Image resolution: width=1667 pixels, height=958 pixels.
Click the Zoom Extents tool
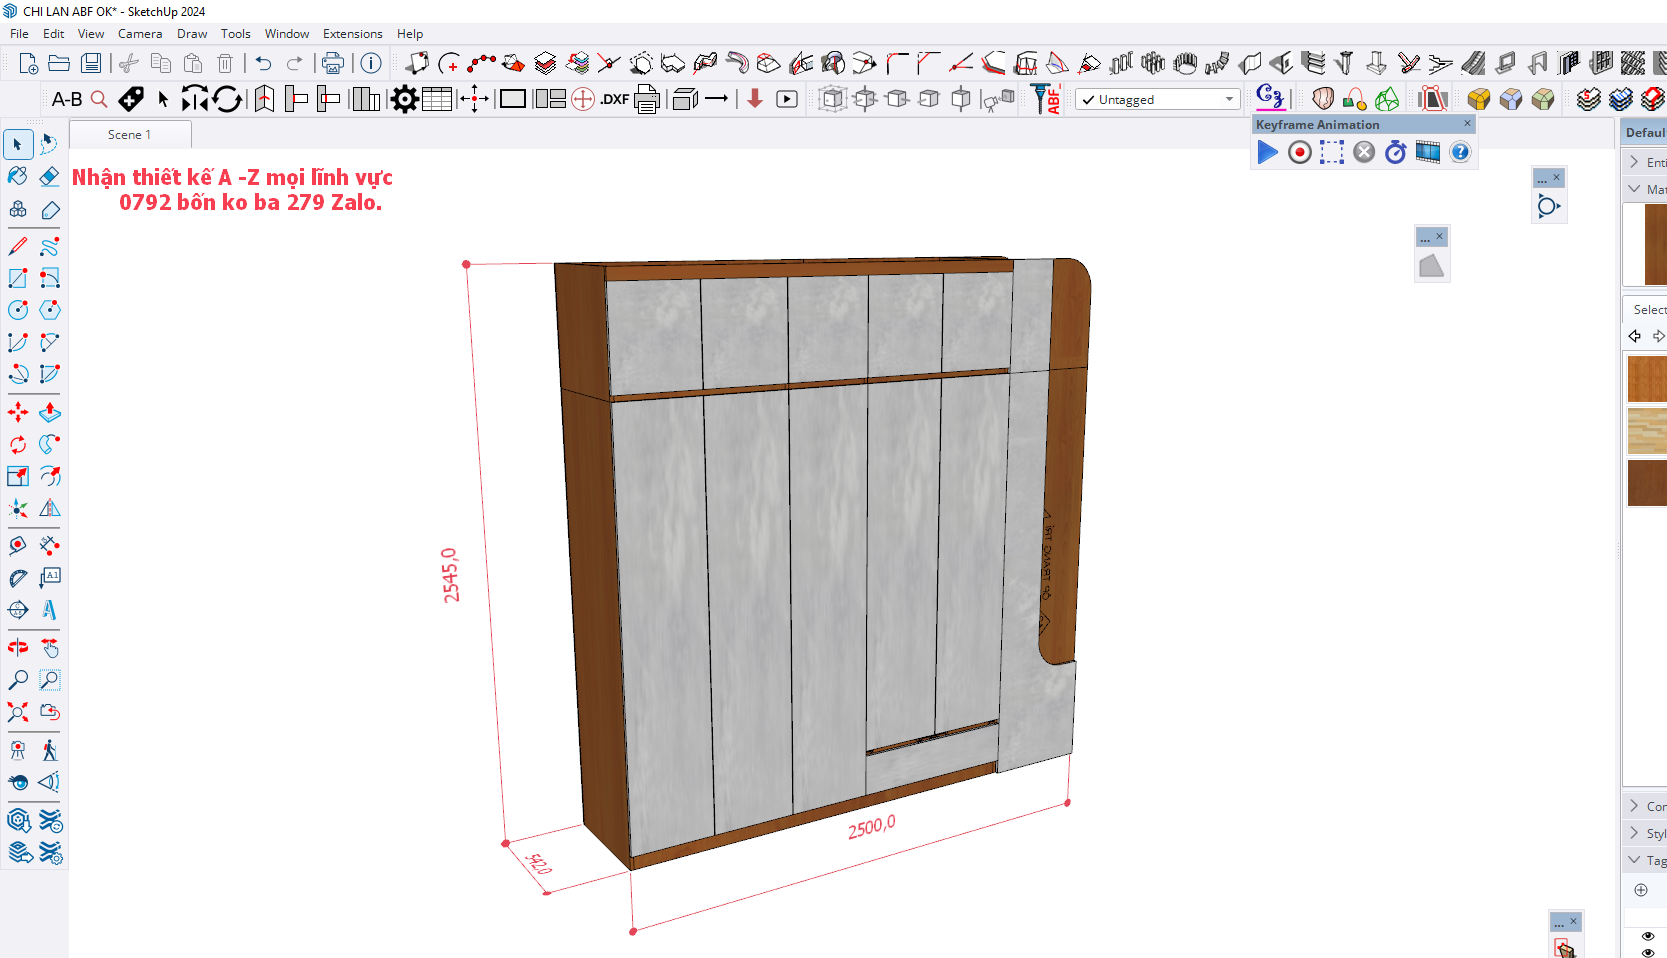point(18,712)
